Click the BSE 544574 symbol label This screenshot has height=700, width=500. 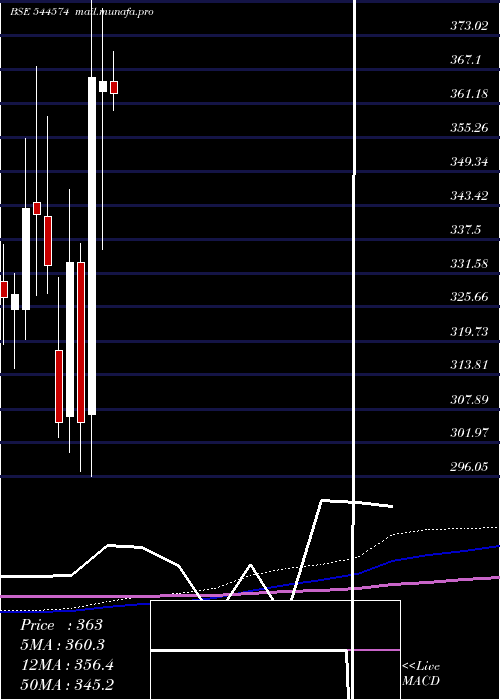pyautogui.click(x=39, y=12)
